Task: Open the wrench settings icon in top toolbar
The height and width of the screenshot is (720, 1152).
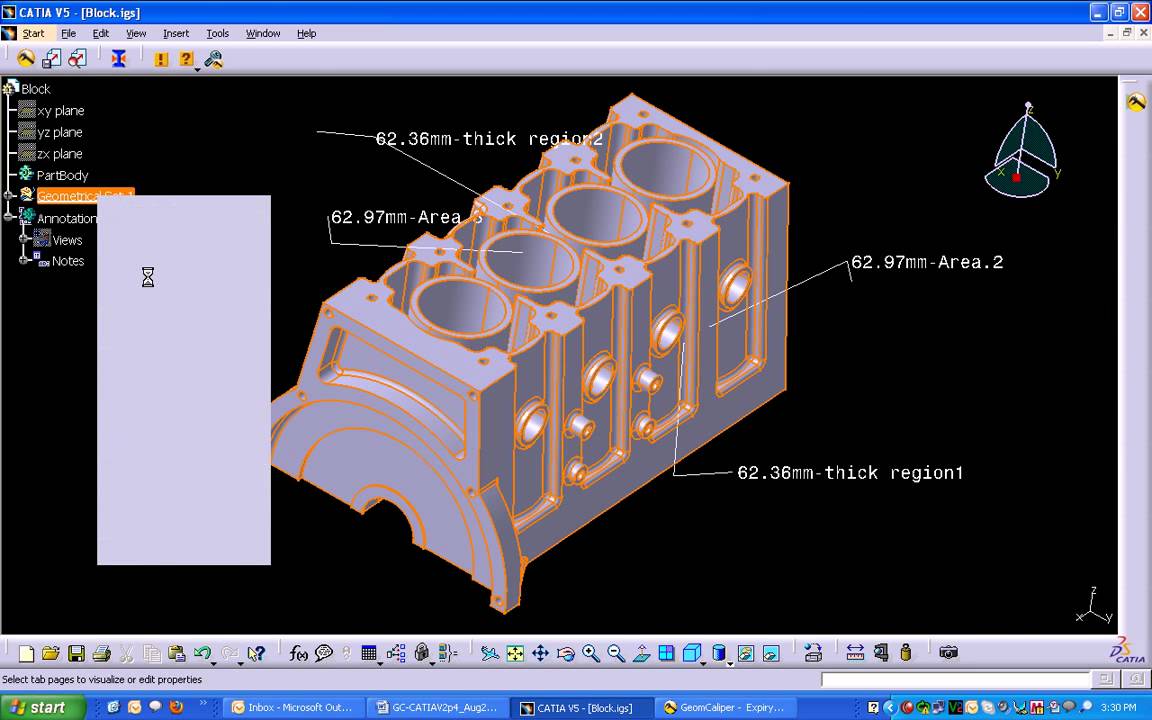Action: (214, 59)
